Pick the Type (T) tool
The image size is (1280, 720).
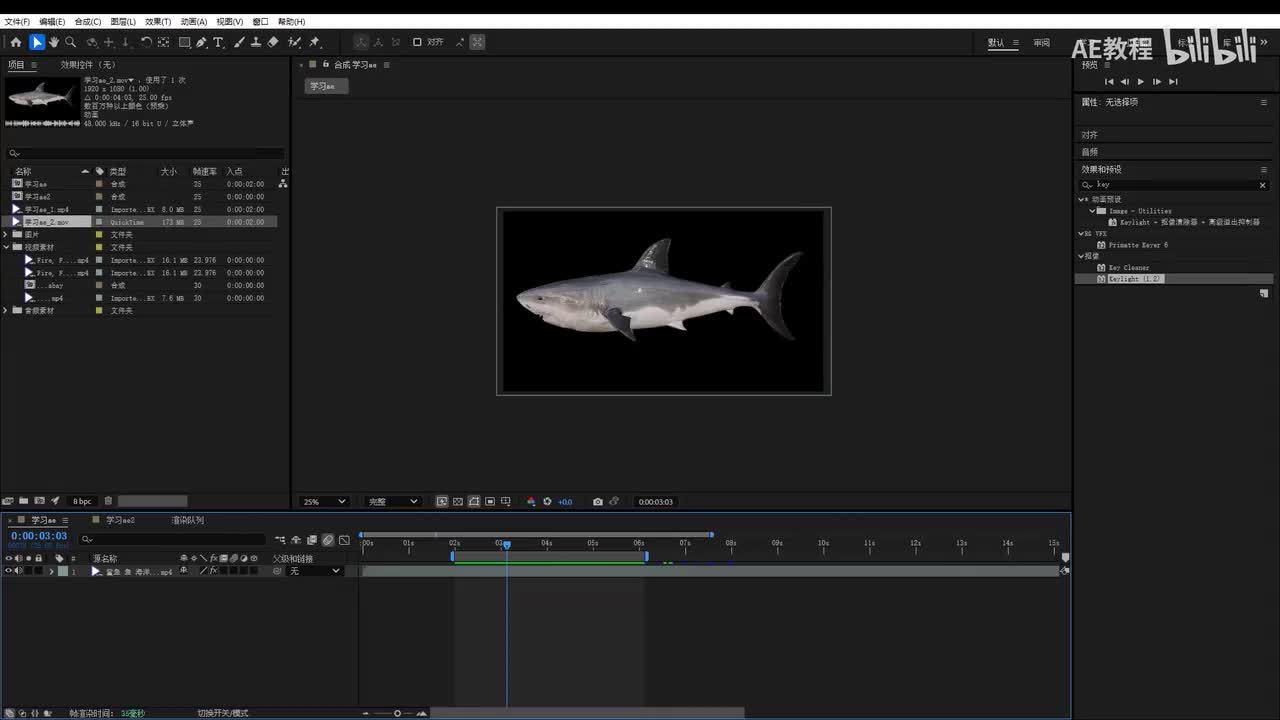[x=218, y=42]
